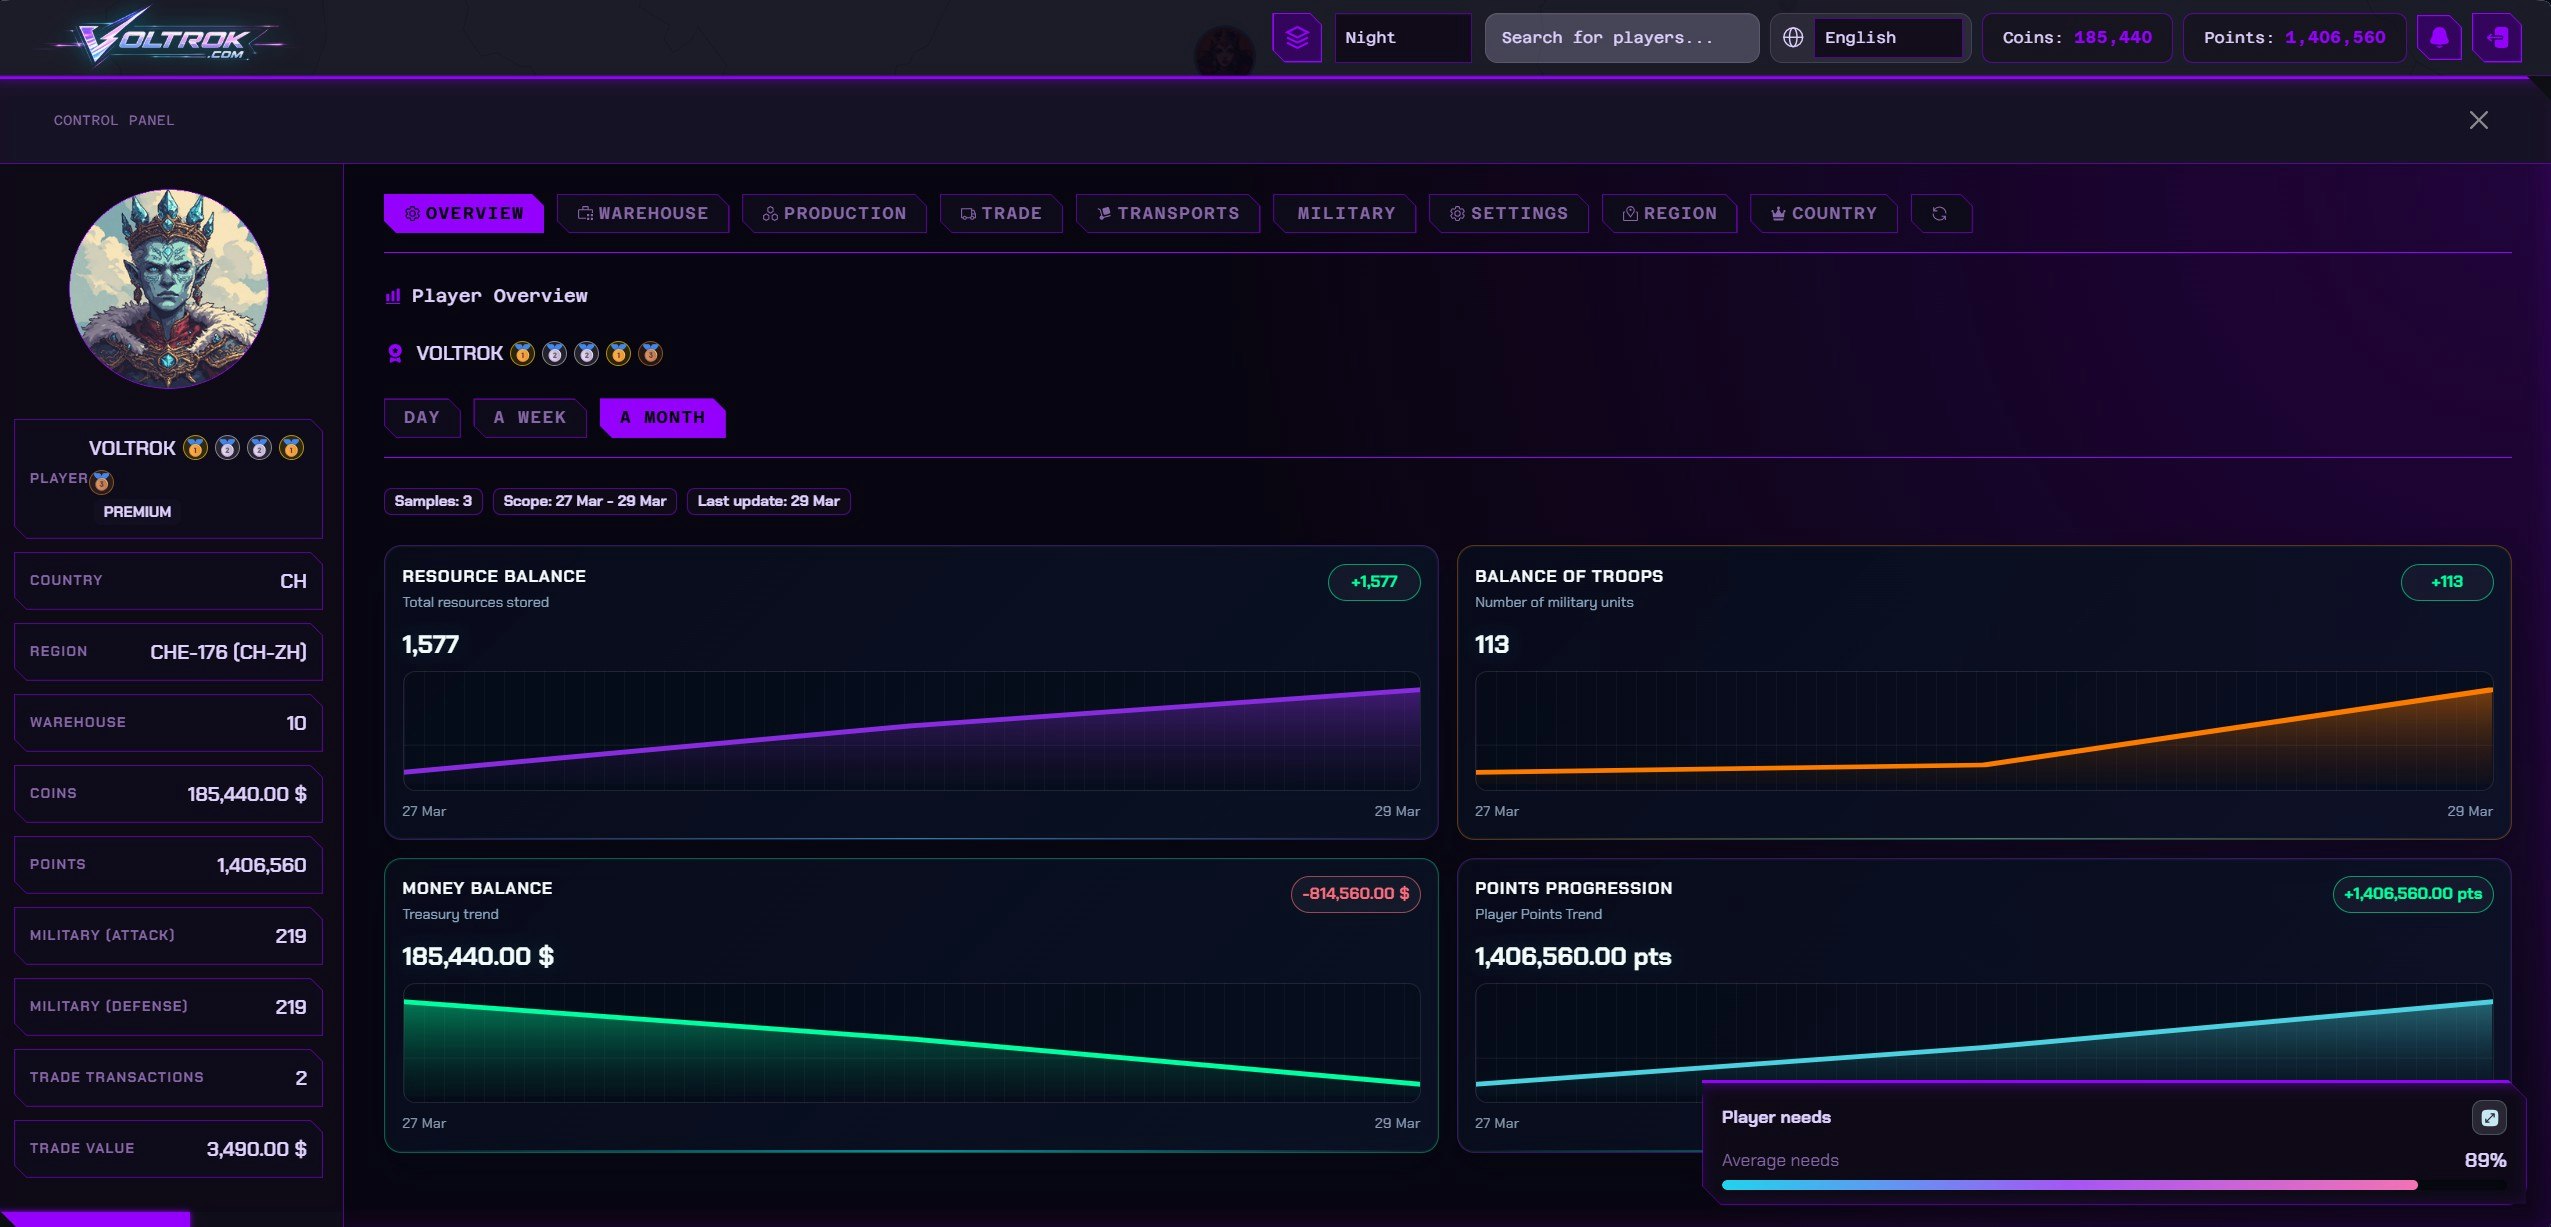Click the Voltrok.com logo
This screenshot has width=2551, height=1227.
[168, 38]
